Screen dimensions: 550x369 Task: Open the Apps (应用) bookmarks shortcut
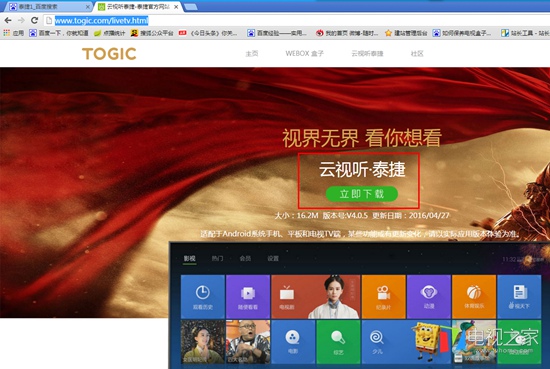[x=13, y=33]
